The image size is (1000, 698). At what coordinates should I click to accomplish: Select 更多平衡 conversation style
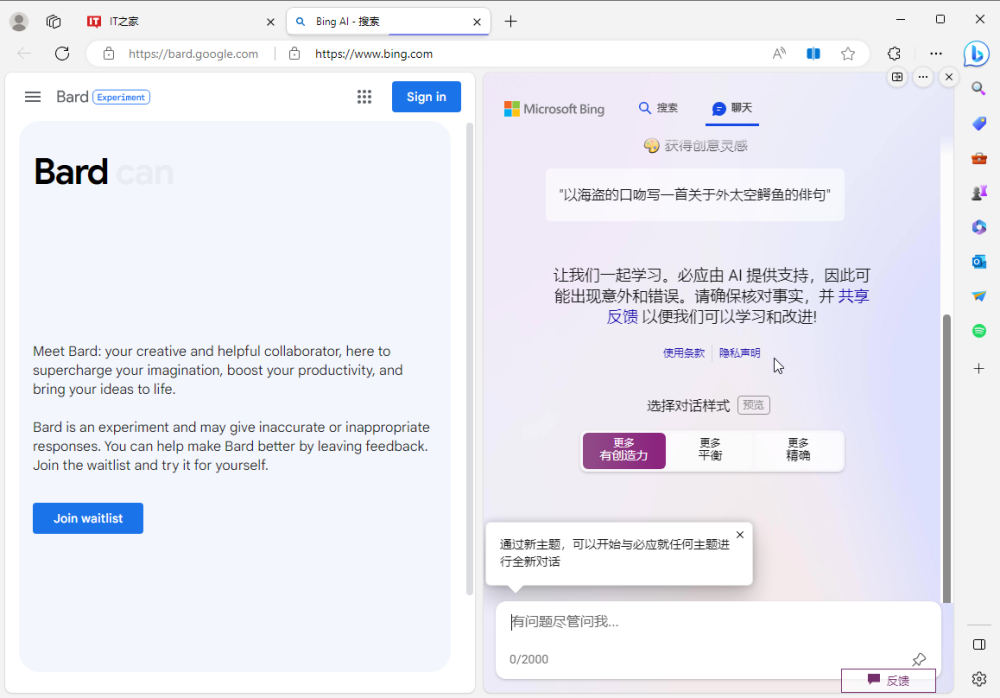(710, 450)
